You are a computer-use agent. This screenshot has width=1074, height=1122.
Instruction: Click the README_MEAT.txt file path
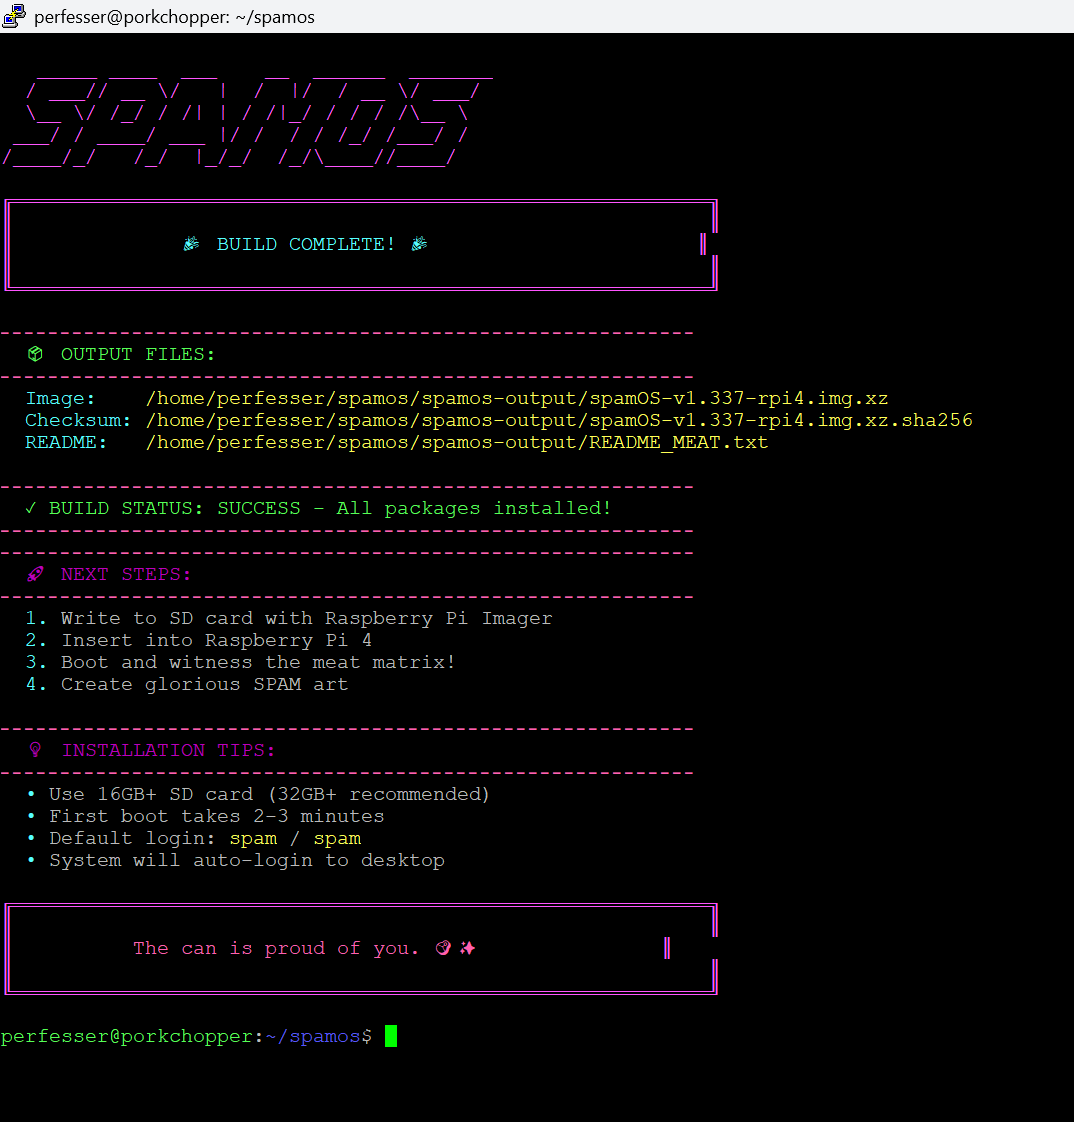coord(457,443)
